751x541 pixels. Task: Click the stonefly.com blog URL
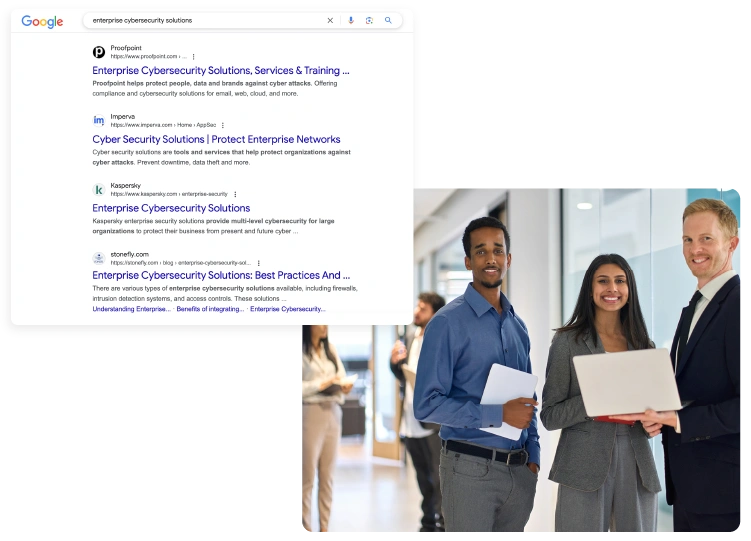click(181, 263)
